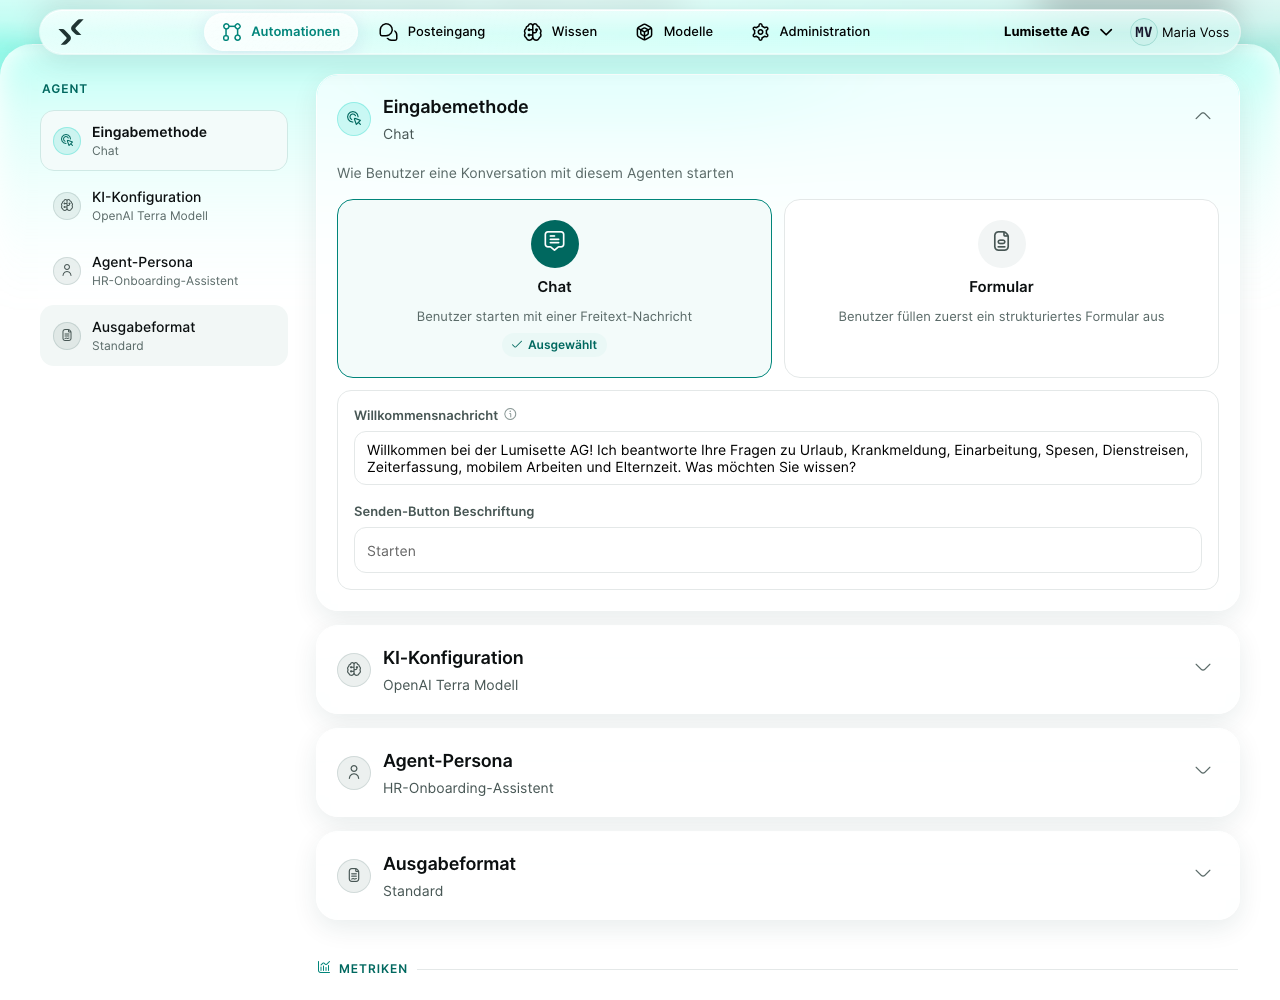Screen dimensions: 1280x1000
Task: Click the MV user avatar
Action: [1144, 32]
